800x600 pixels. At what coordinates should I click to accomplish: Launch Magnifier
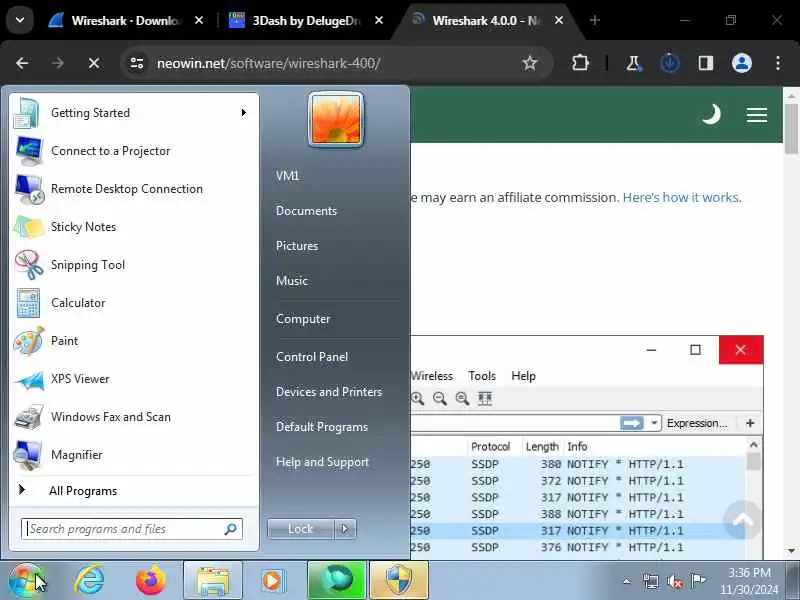coord(133,455)
